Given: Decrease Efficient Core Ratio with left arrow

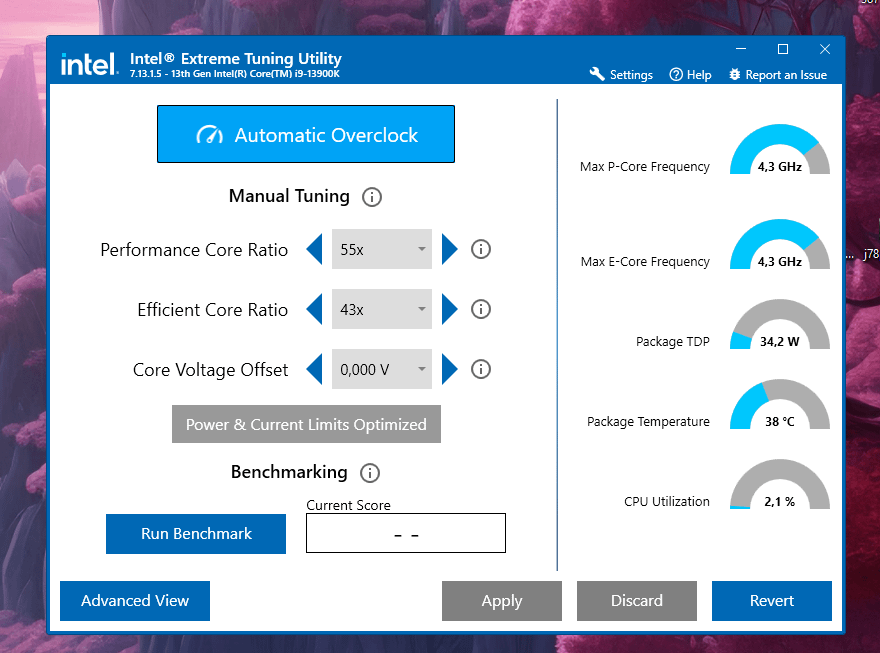Looking at the screenshot, I should (314, 309).
